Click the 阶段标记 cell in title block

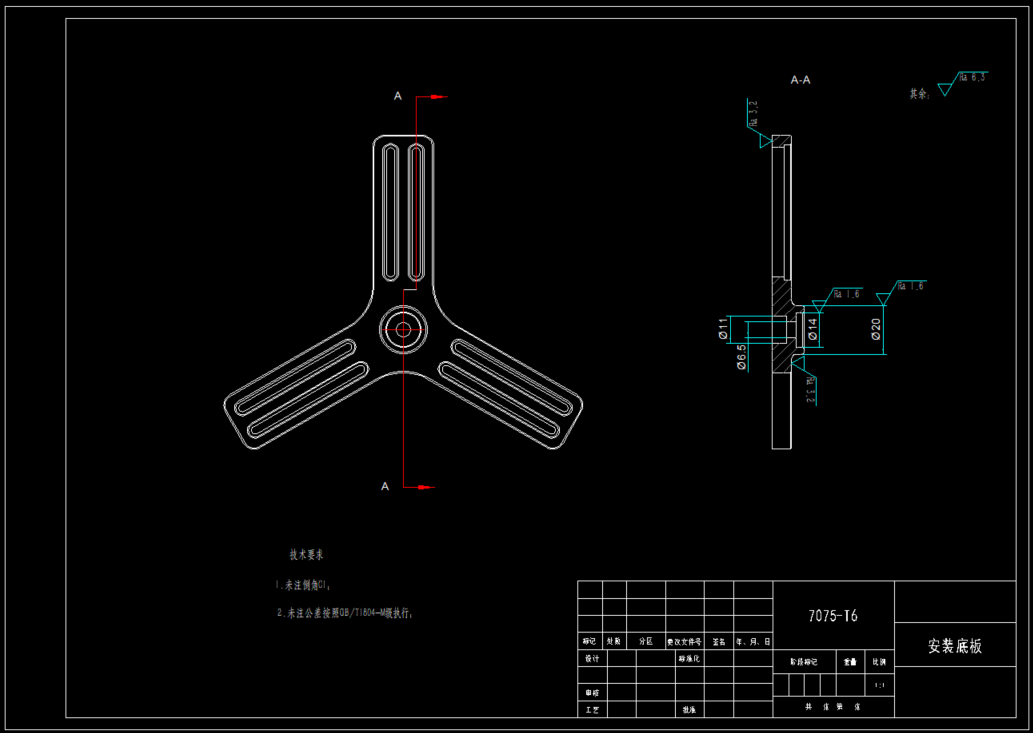(x=804, y=662)
